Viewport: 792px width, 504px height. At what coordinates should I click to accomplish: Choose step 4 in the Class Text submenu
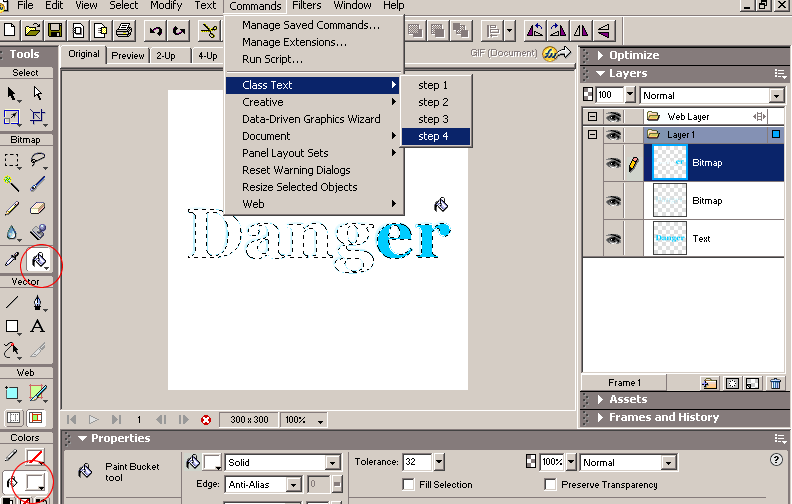436,136
